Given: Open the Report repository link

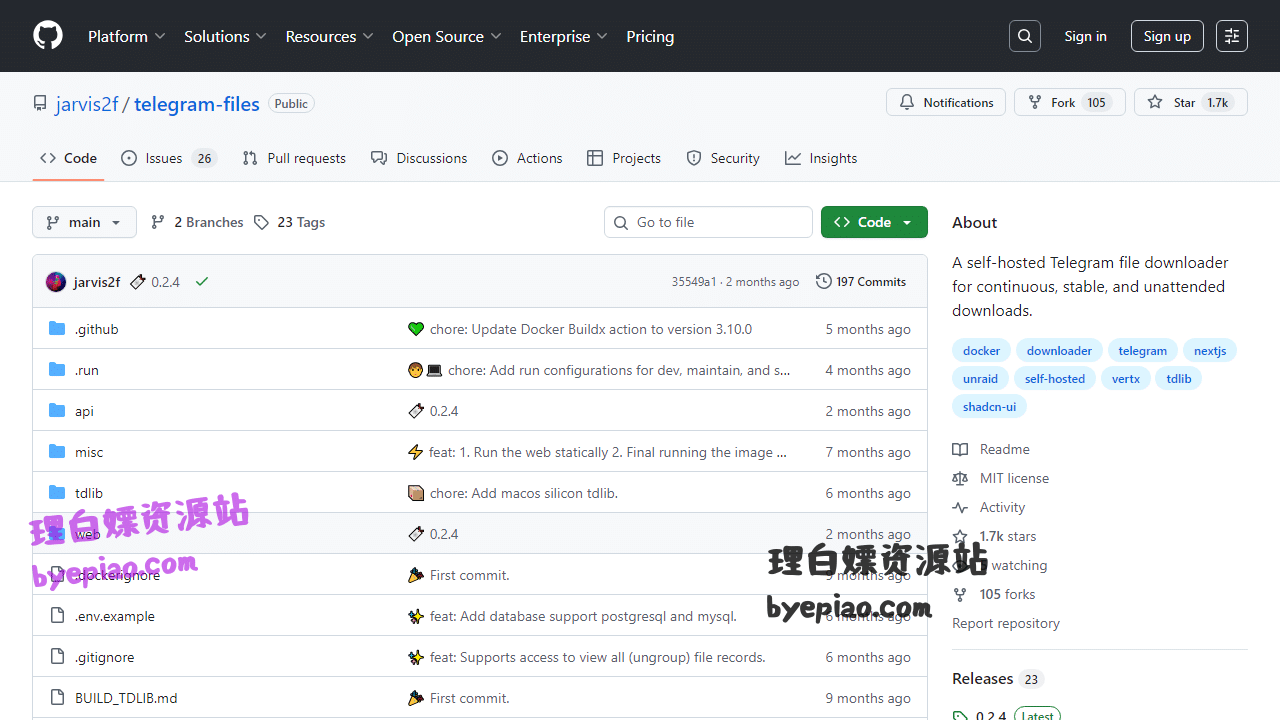Looking at the screenshot, I should (x=1006, y=623).
